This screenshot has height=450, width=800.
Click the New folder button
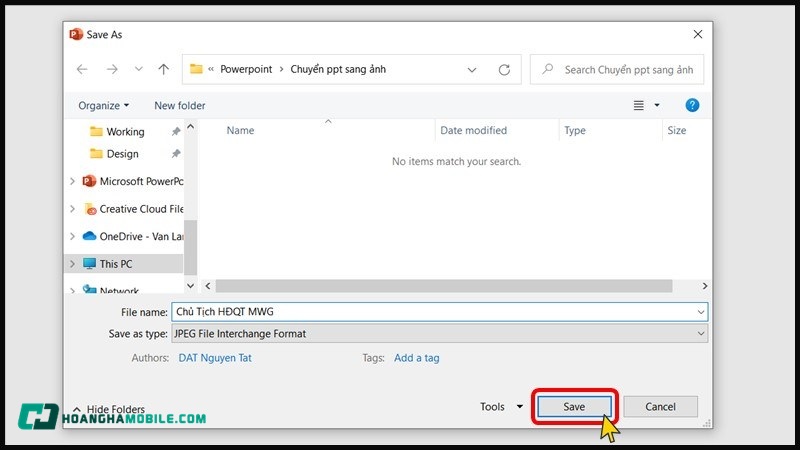tap(180, 105)
